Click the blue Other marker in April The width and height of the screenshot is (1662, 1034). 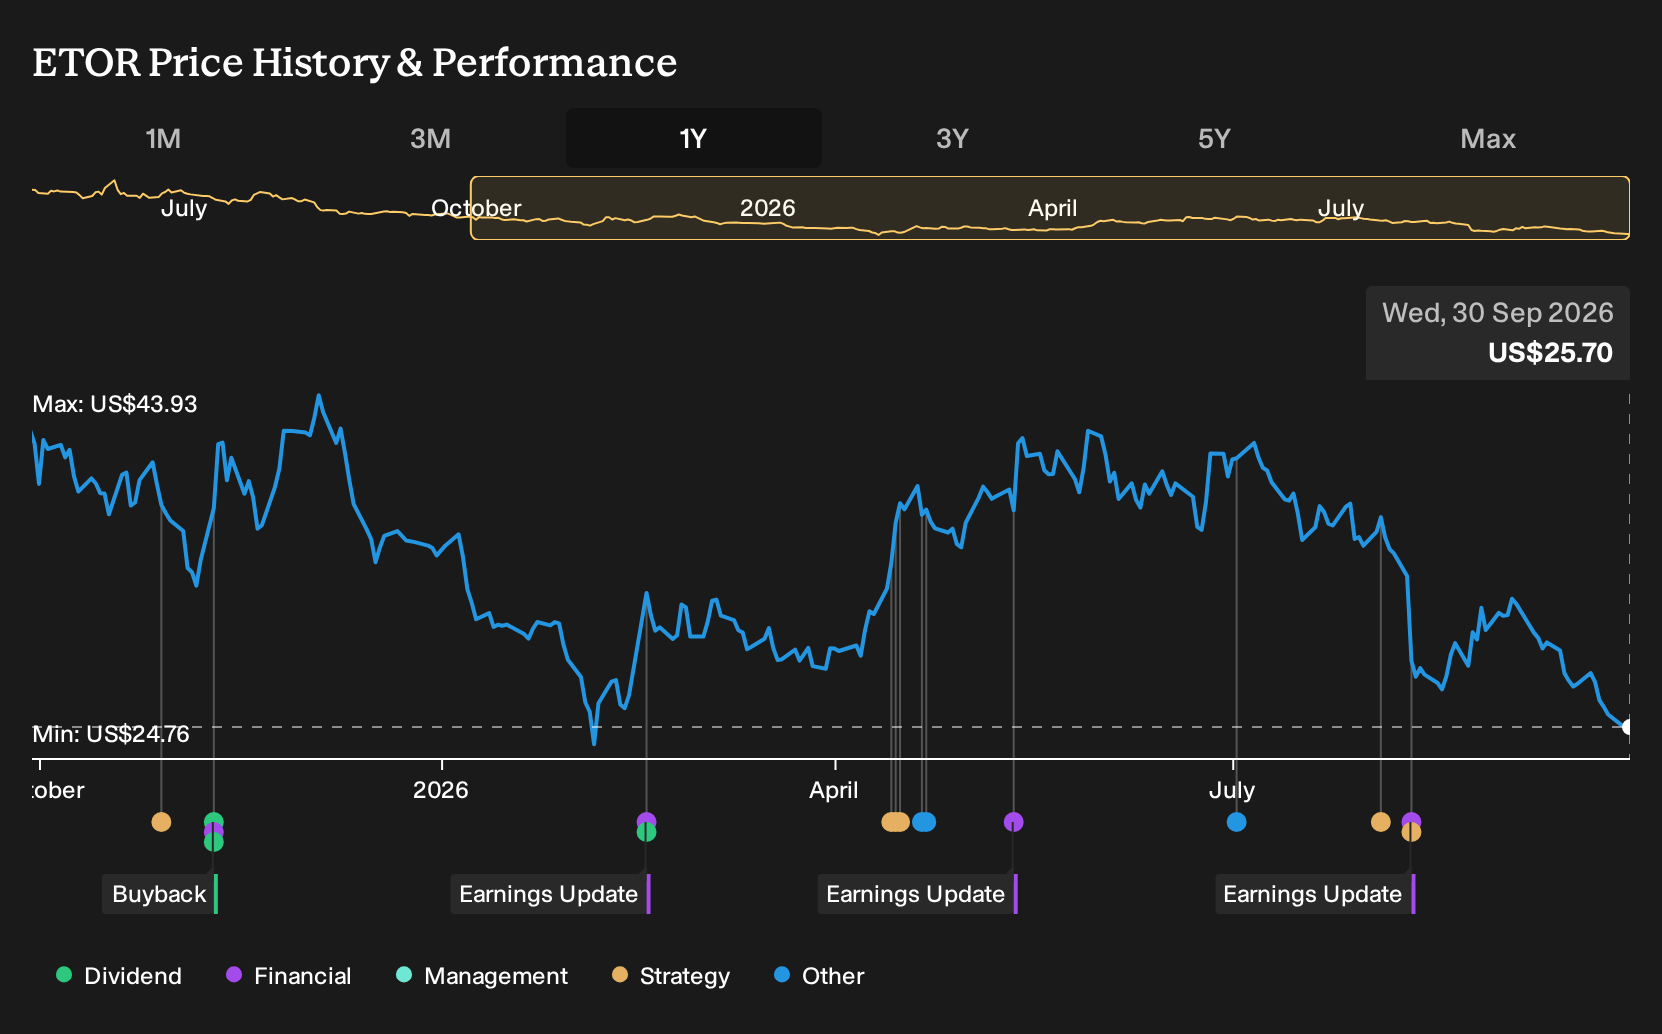point(924,822)
